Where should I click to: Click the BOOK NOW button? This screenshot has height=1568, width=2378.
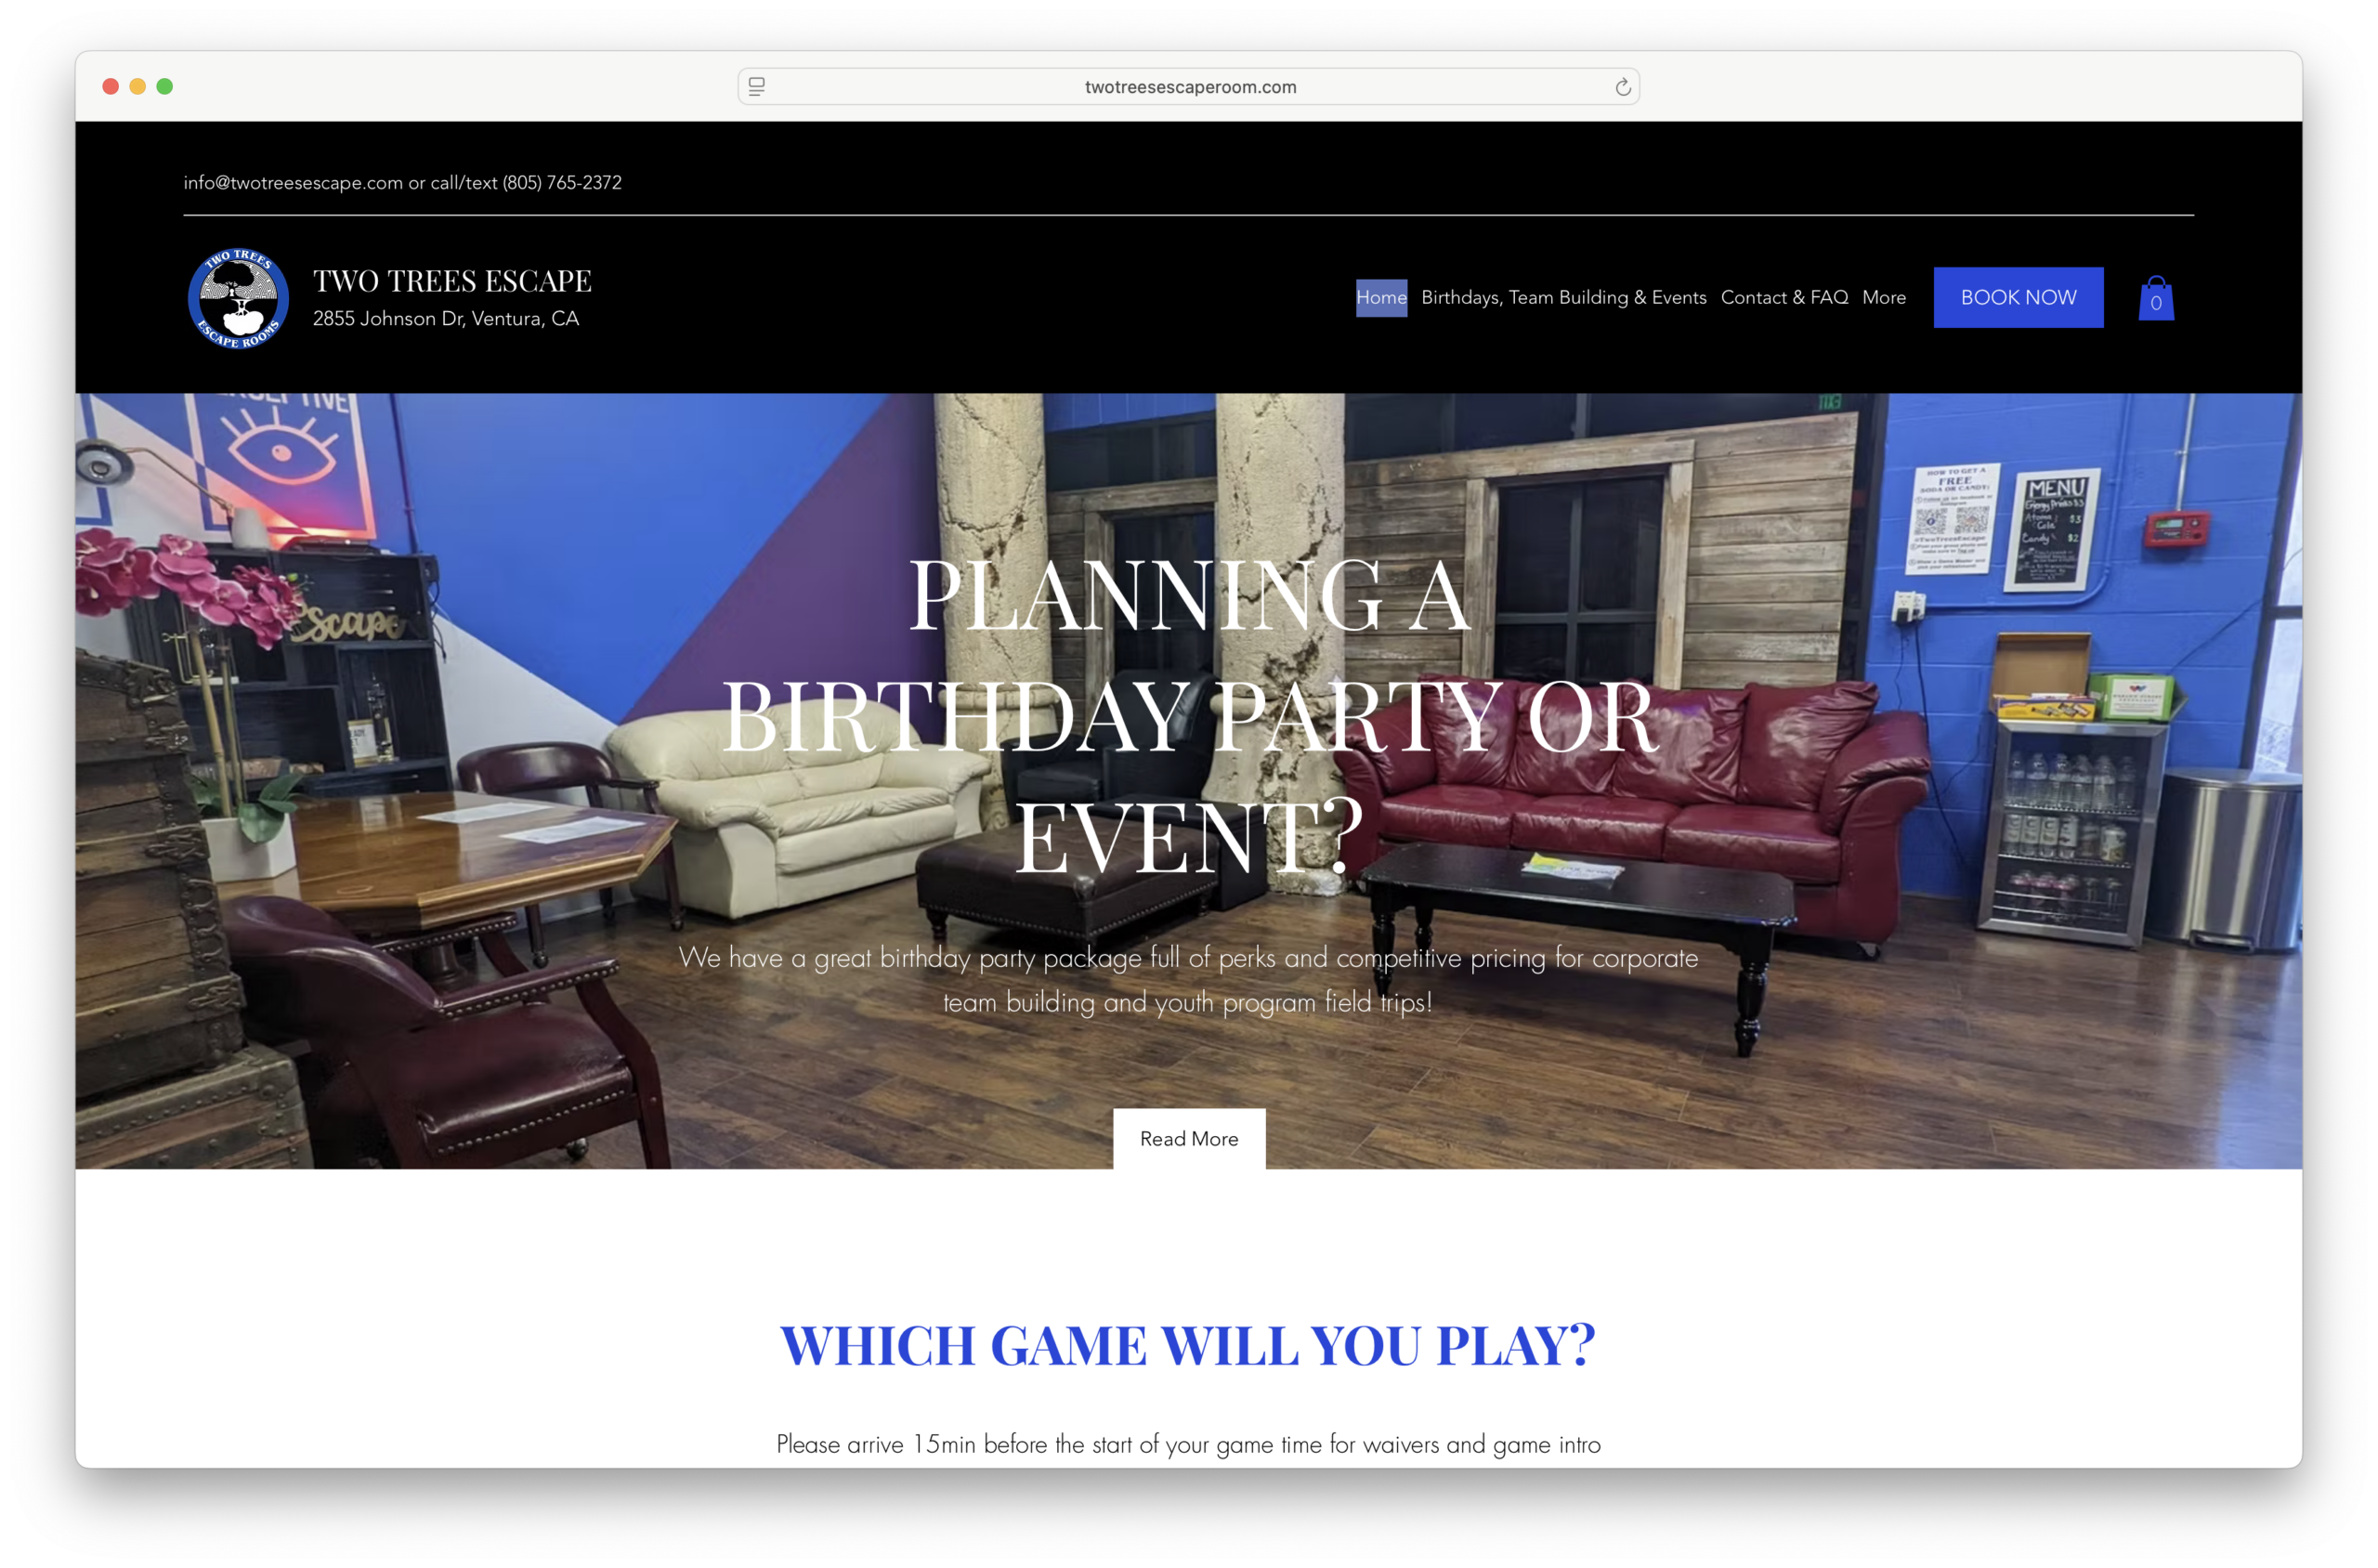point(2018,298)
